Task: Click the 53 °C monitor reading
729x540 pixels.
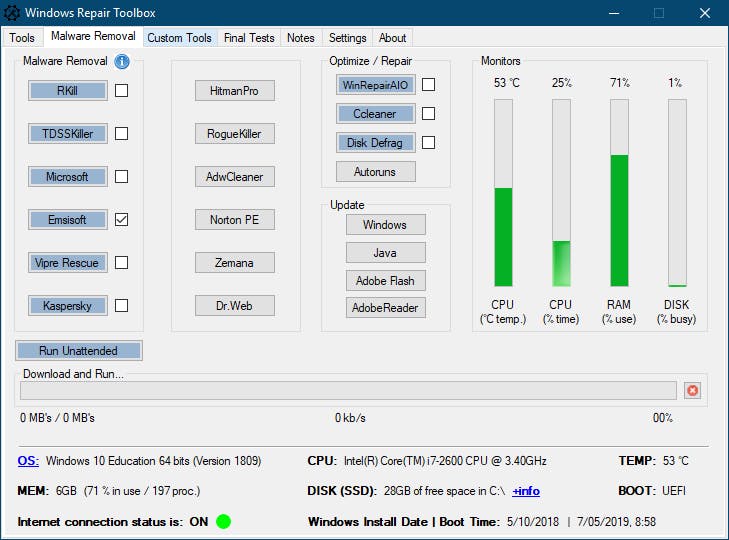Action: [x=506, y=83]
